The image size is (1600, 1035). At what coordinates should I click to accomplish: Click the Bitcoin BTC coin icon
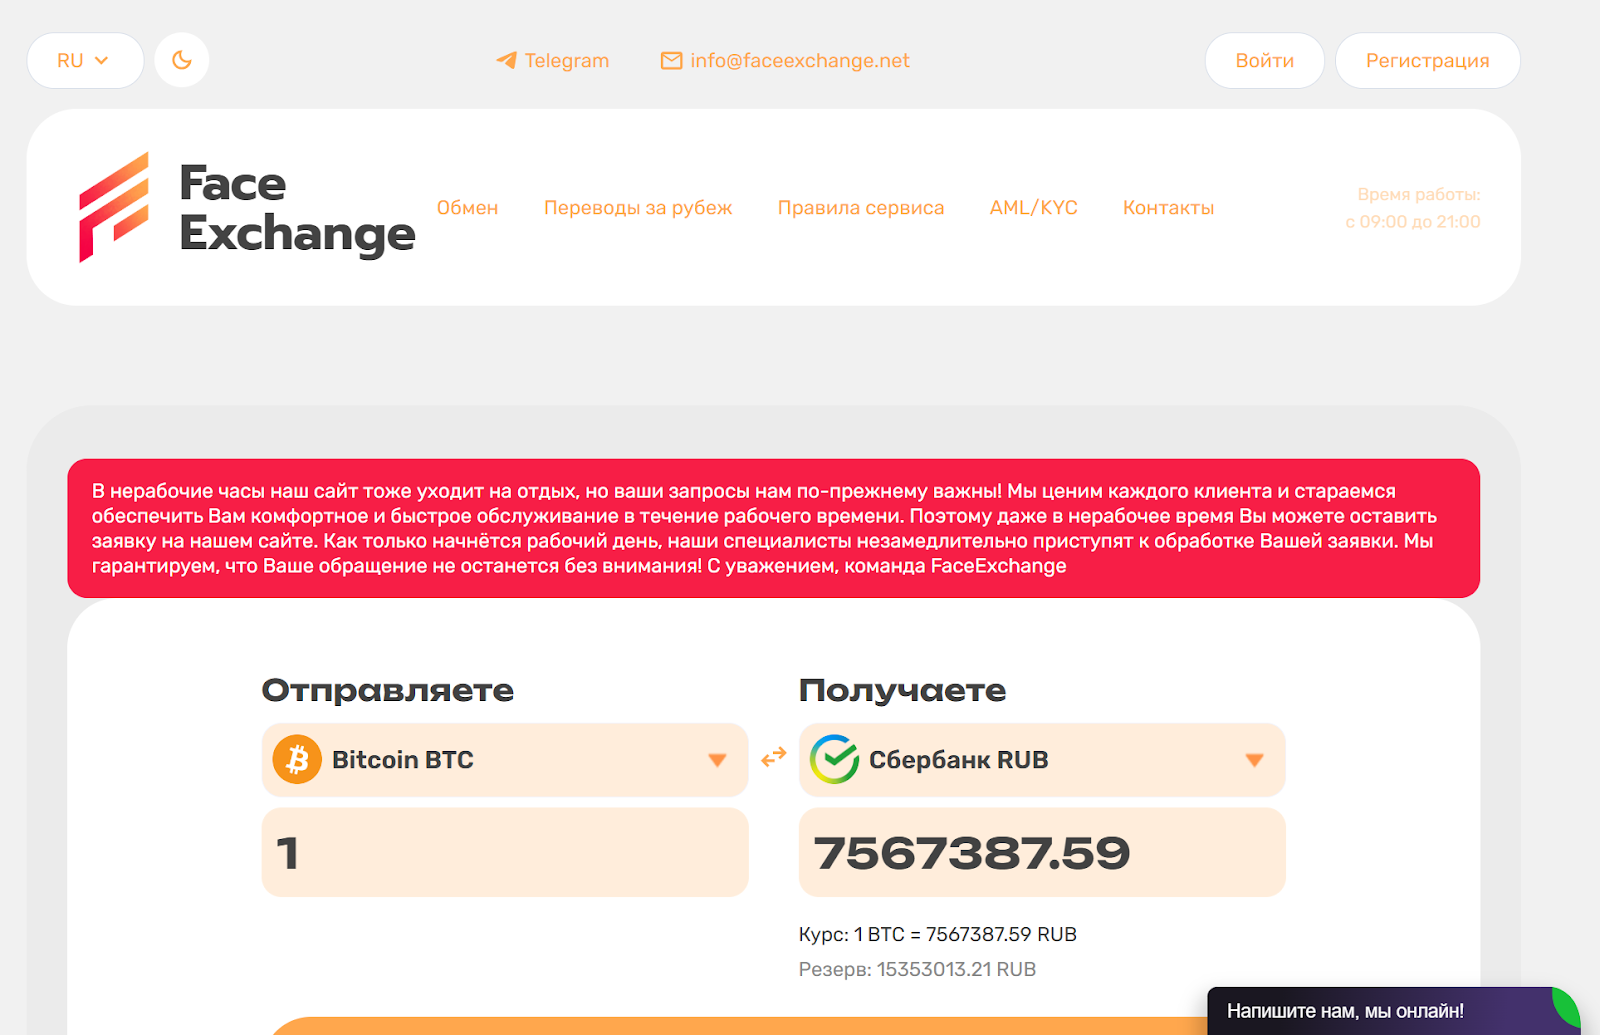click(x=297, y=760)
